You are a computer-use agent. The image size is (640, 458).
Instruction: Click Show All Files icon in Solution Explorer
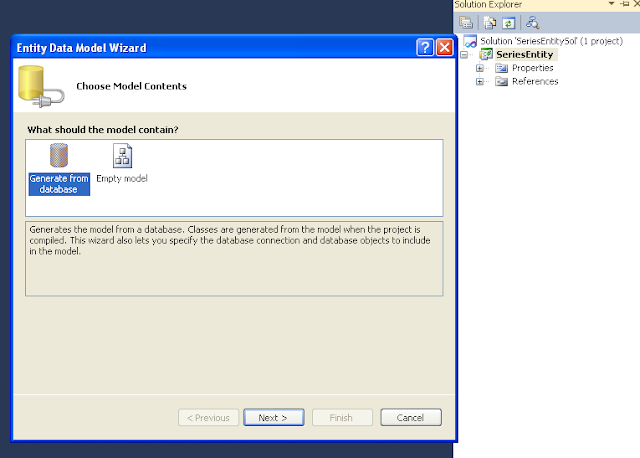coord(489,22)
